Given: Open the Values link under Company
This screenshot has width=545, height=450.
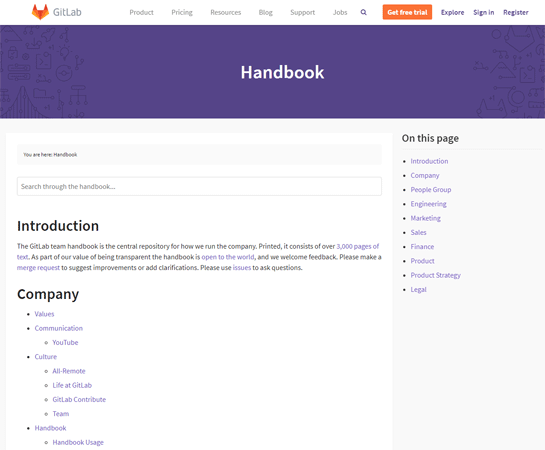Looking at the screenshot, I should click(x=44, y=314).
